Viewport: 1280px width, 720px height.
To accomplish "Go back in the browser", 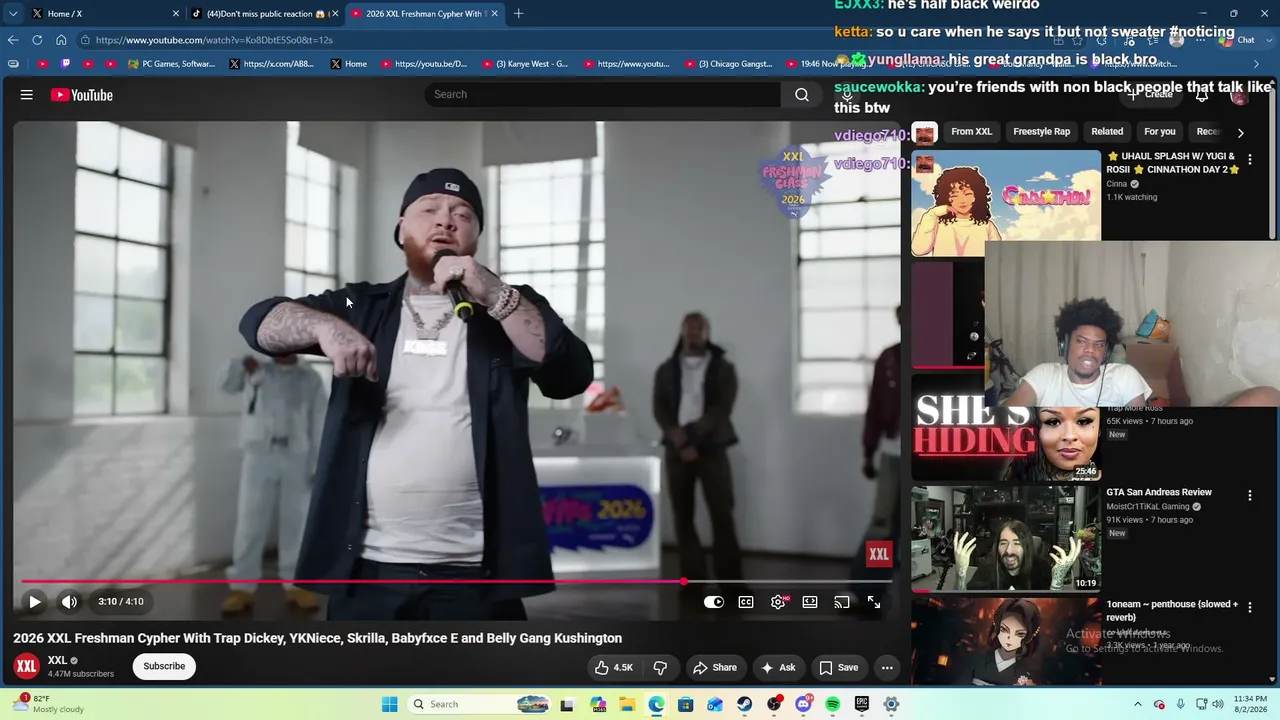I will point(13,40).
